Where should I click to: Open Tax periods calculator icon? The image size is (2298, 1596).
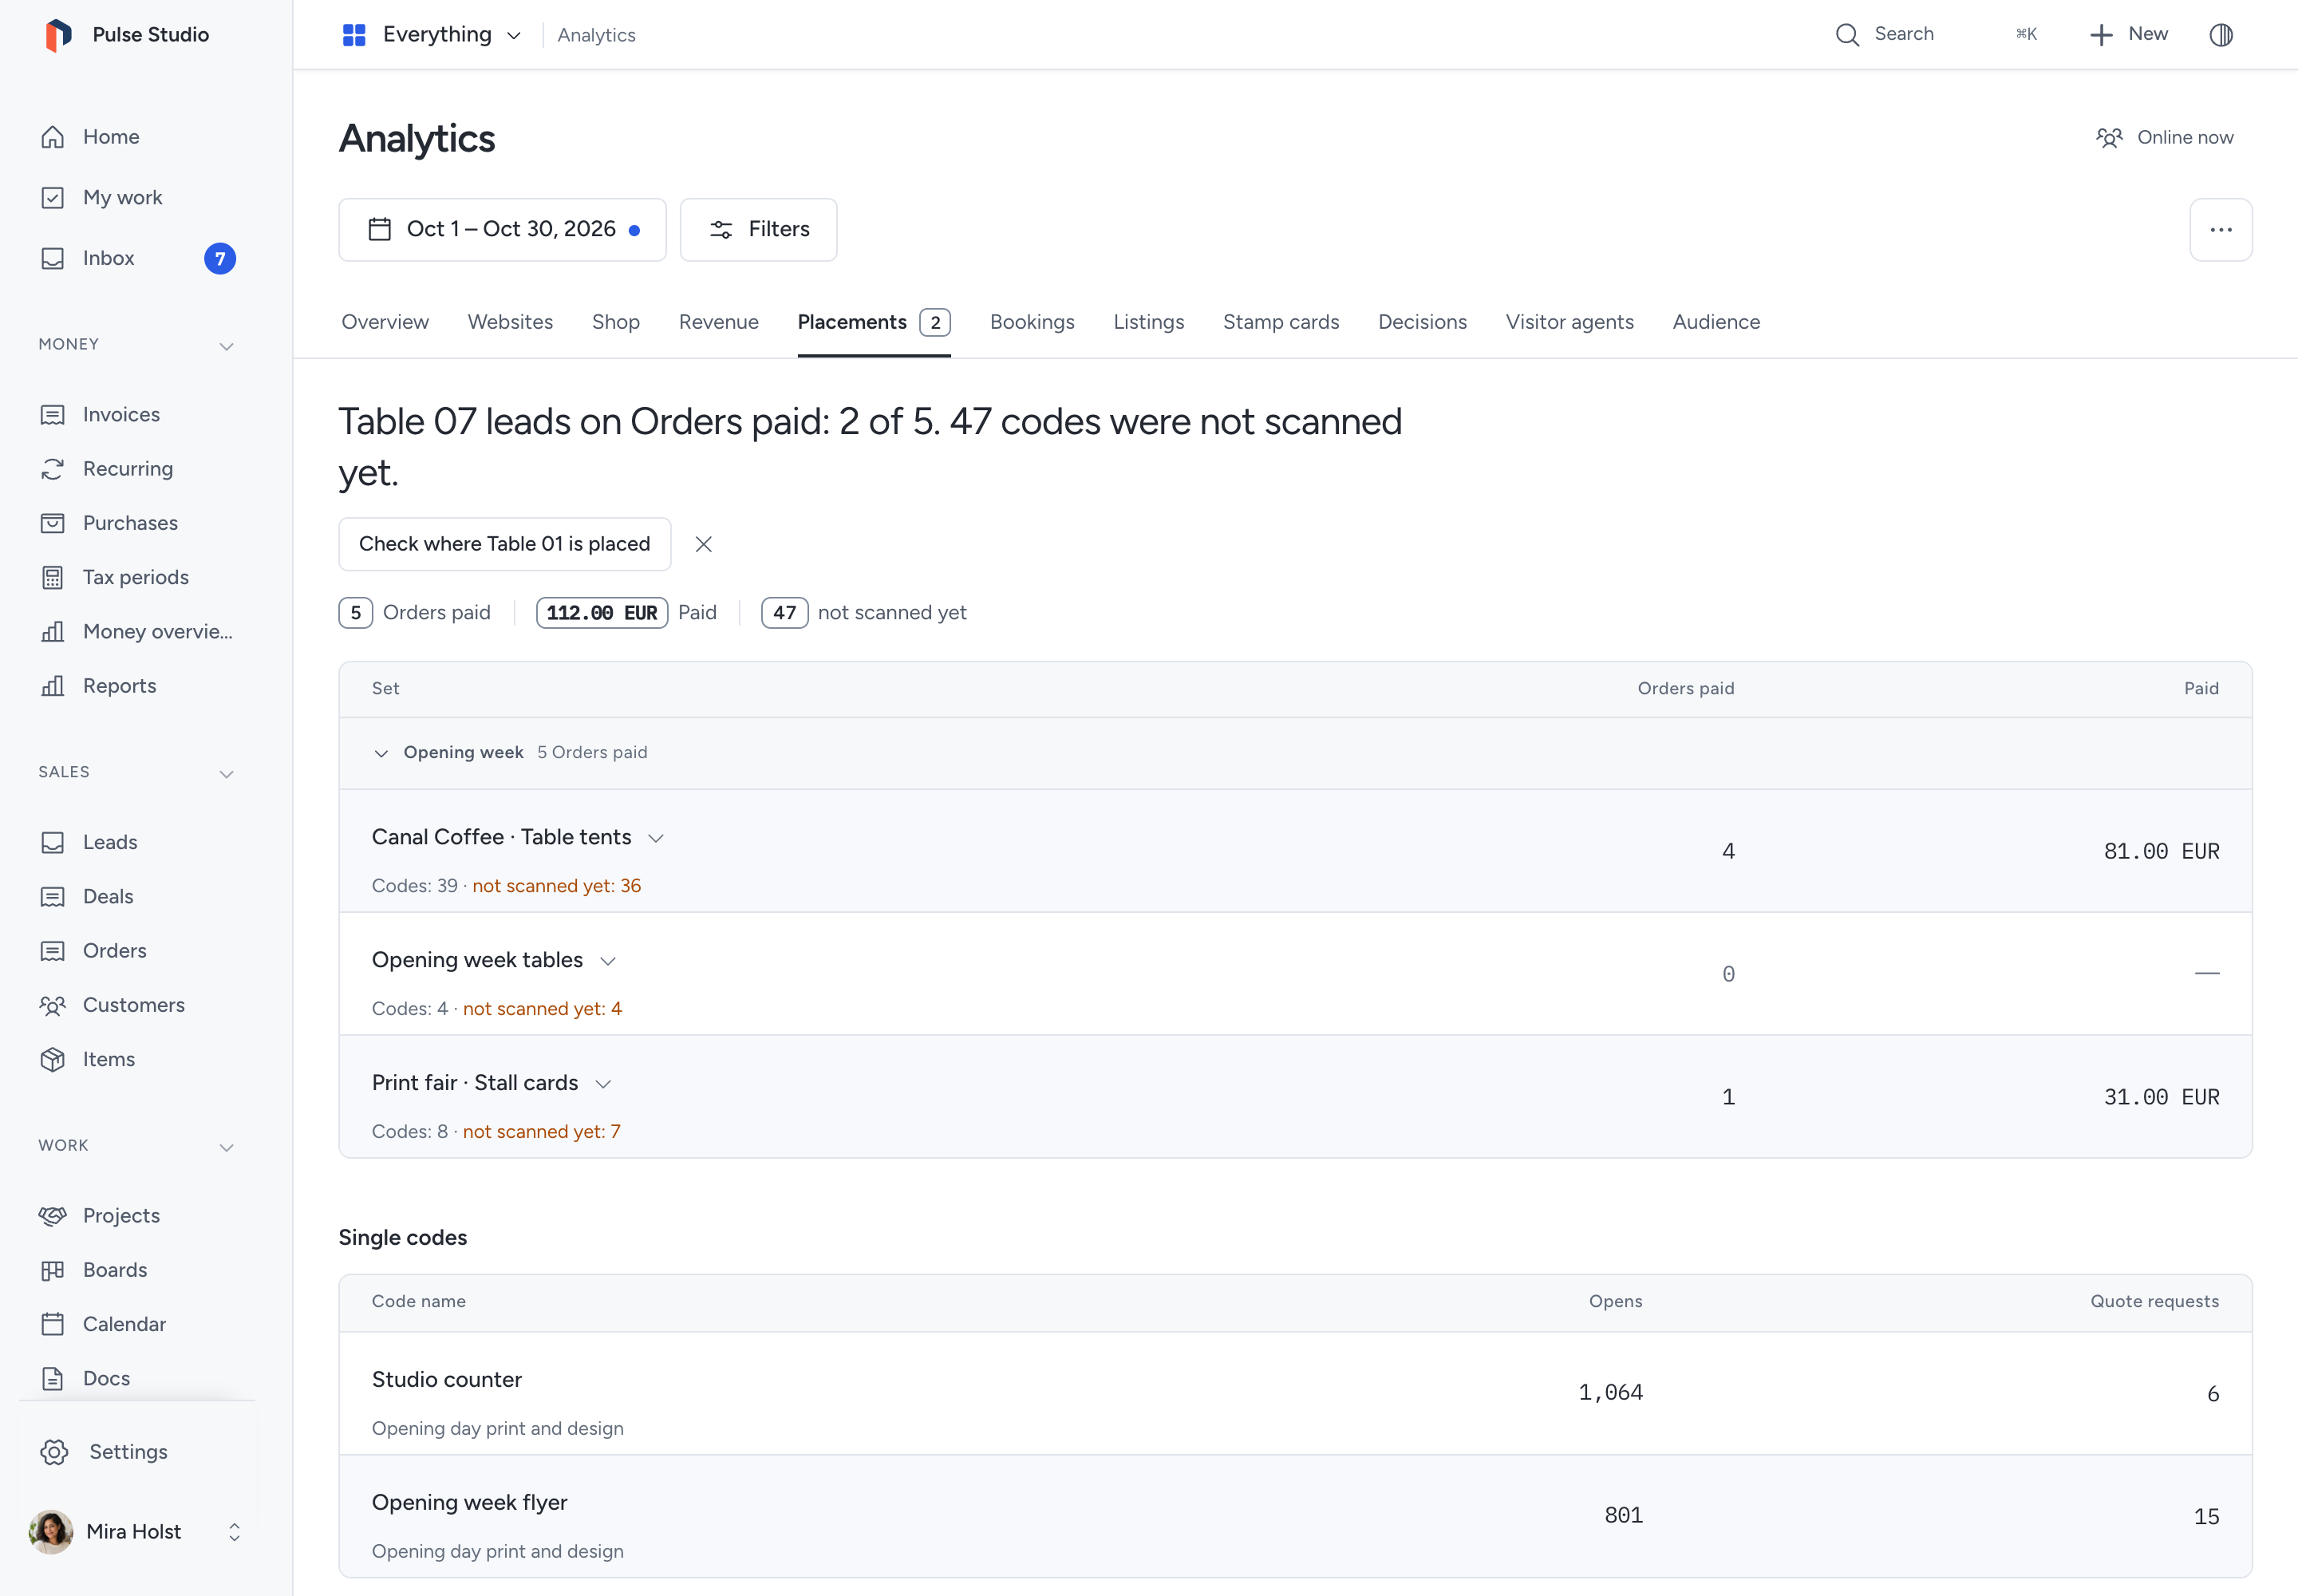(x=53, y=577)
